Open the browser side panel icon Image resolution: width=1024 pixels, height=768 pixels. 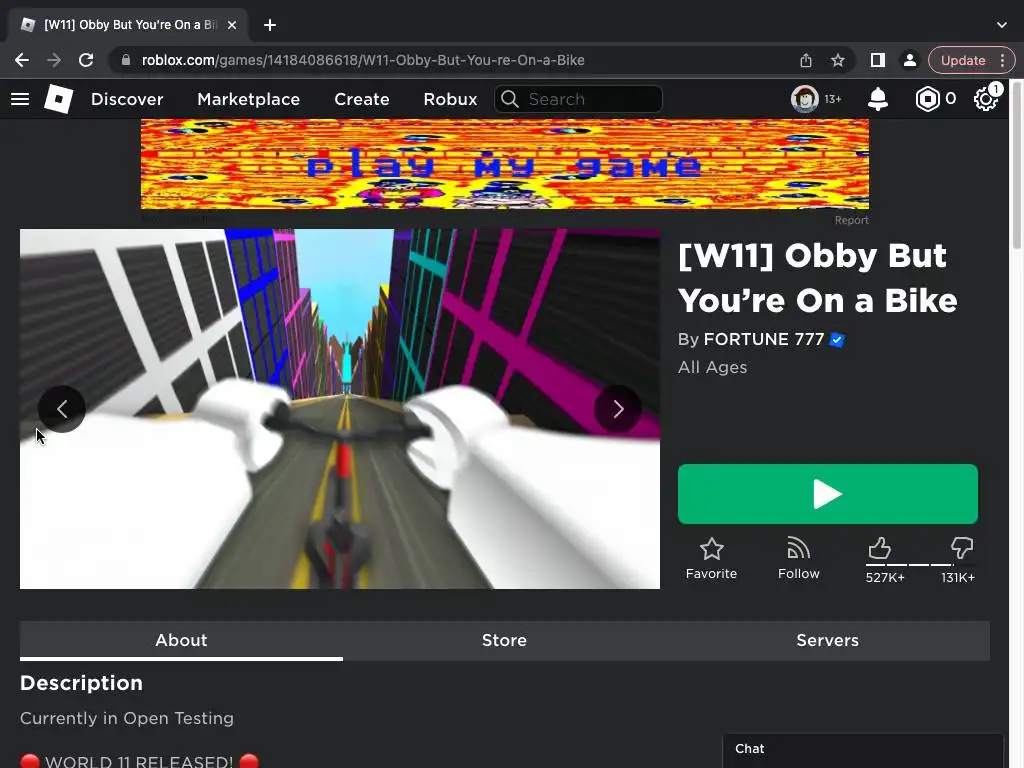pyautogui.click(x=878, y=60)
